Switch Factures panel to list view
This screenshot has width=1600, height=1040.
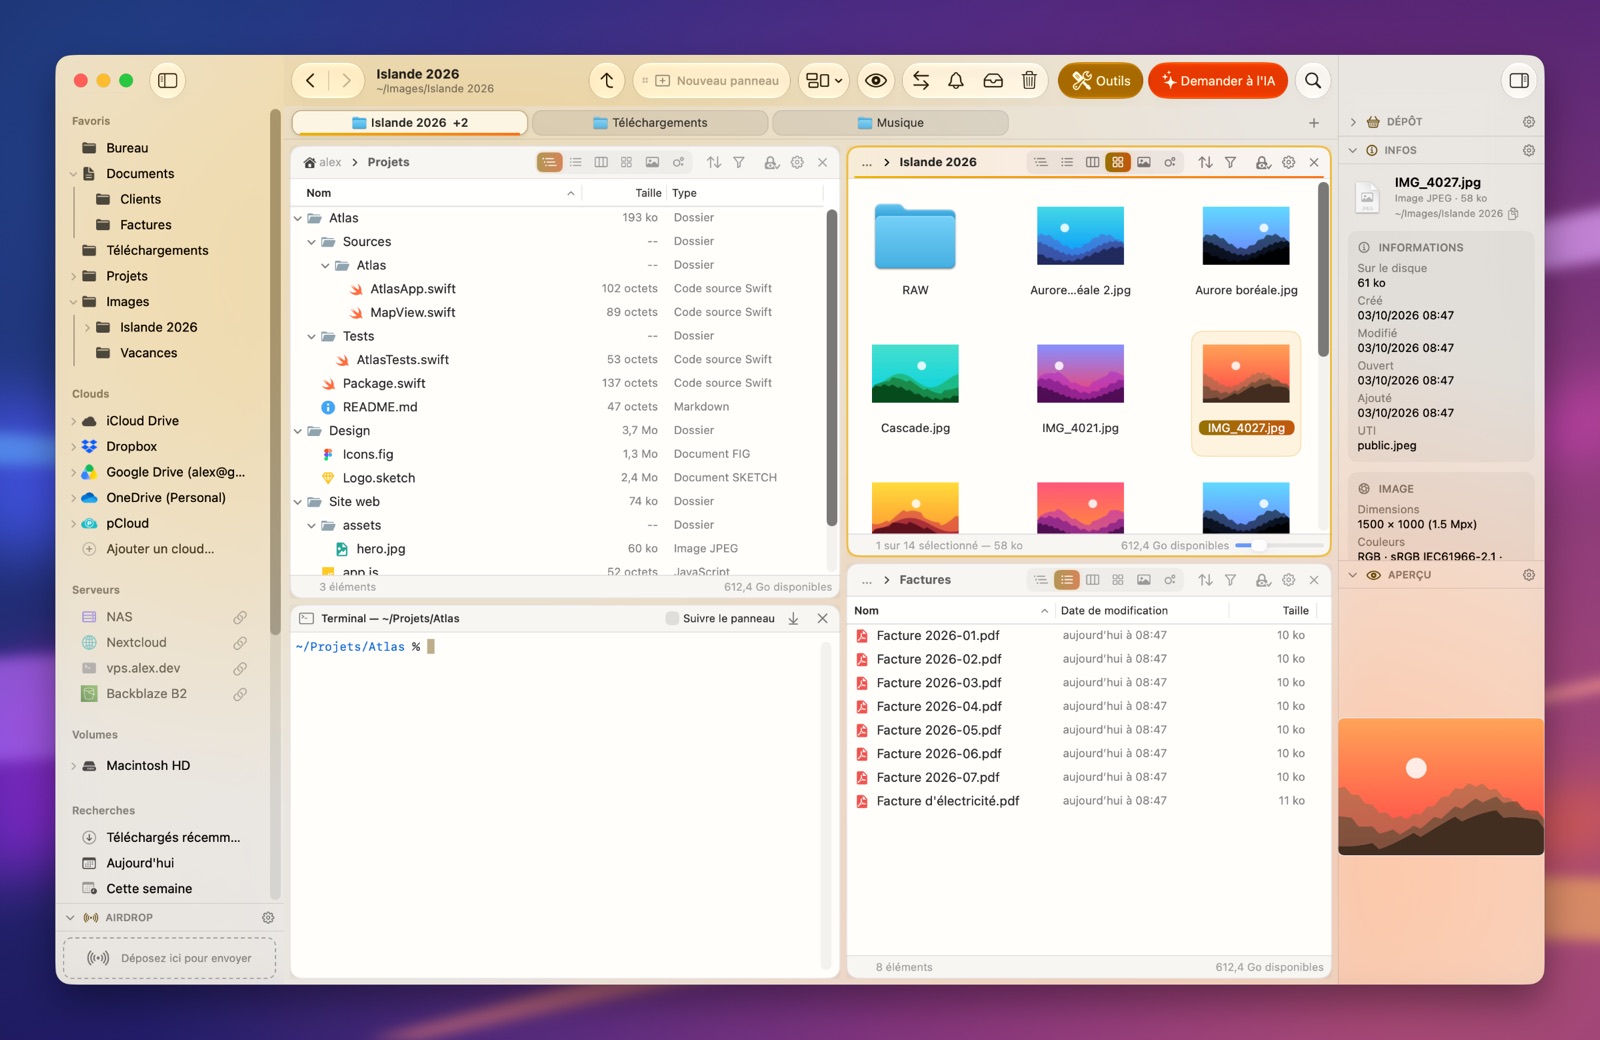pos(1067,580)
